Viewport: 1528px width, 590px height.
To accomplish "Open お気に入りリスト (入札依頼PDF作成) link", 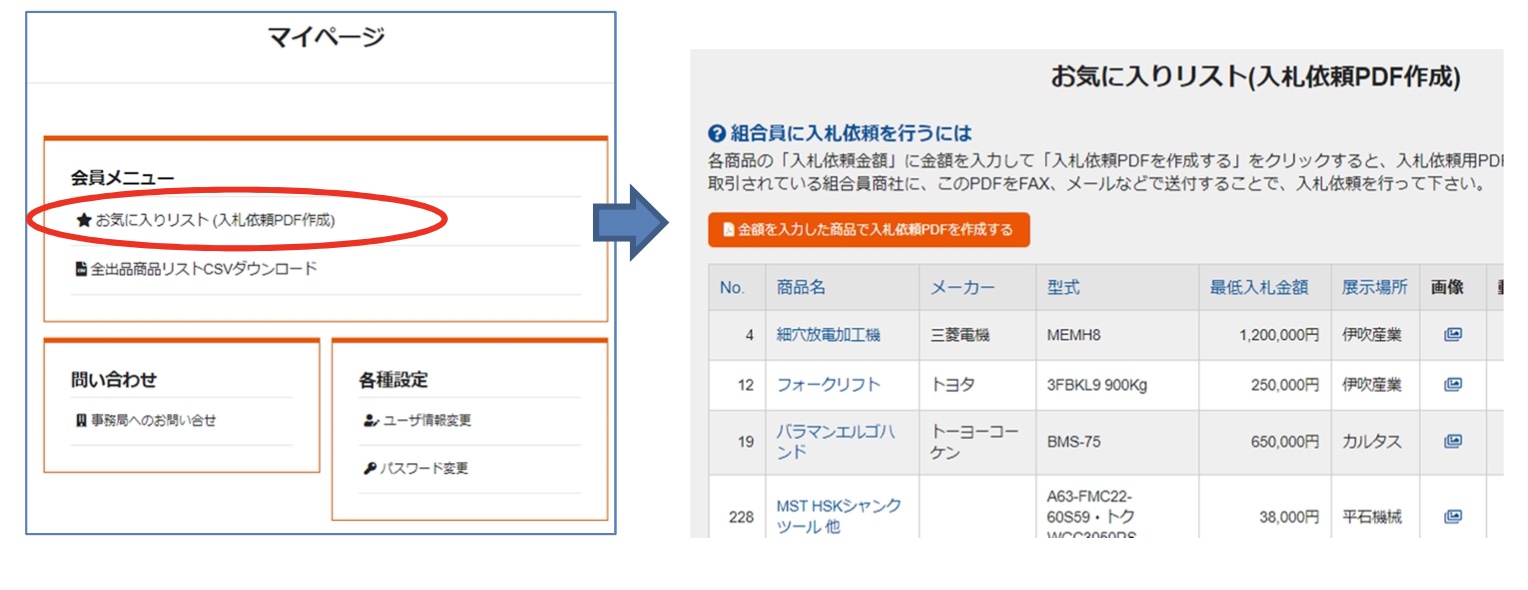I will tap(215, 220).
